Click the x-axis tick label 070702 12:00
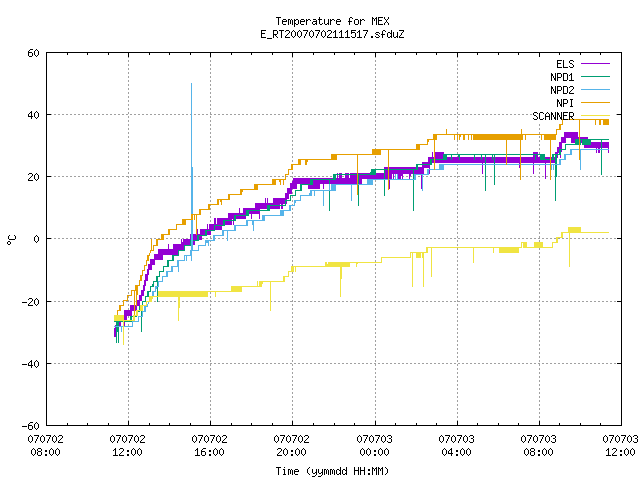Image resolution: width=640 pixels, height=480 pixels. [127, 446]
